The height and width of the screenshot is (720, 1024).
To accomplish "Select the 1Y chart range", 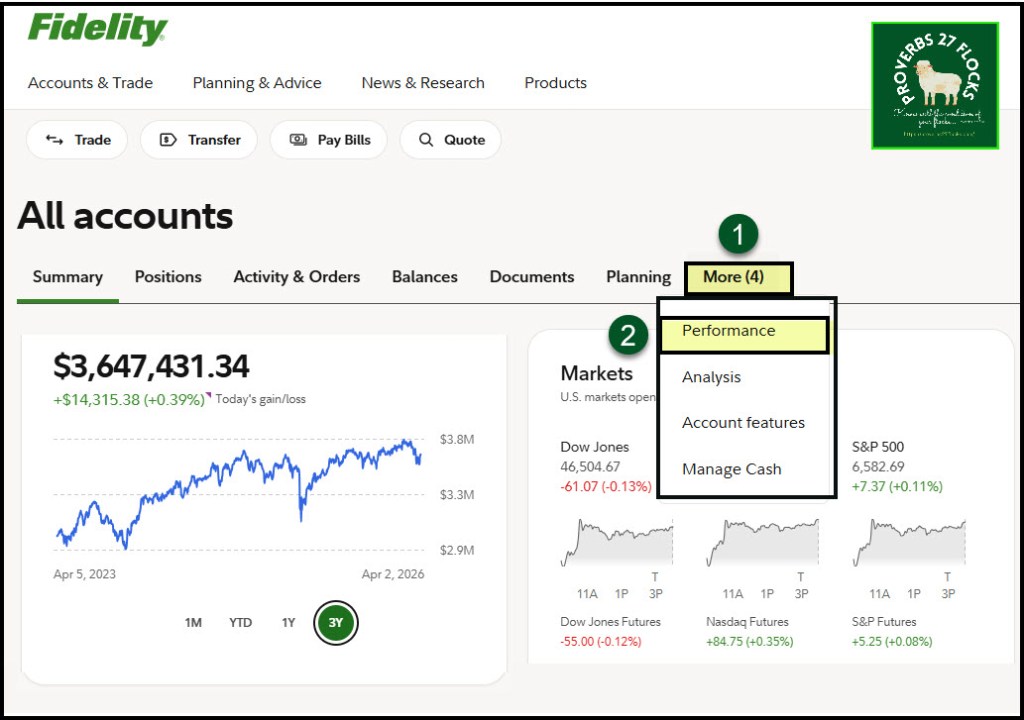I will pos(288,623).
